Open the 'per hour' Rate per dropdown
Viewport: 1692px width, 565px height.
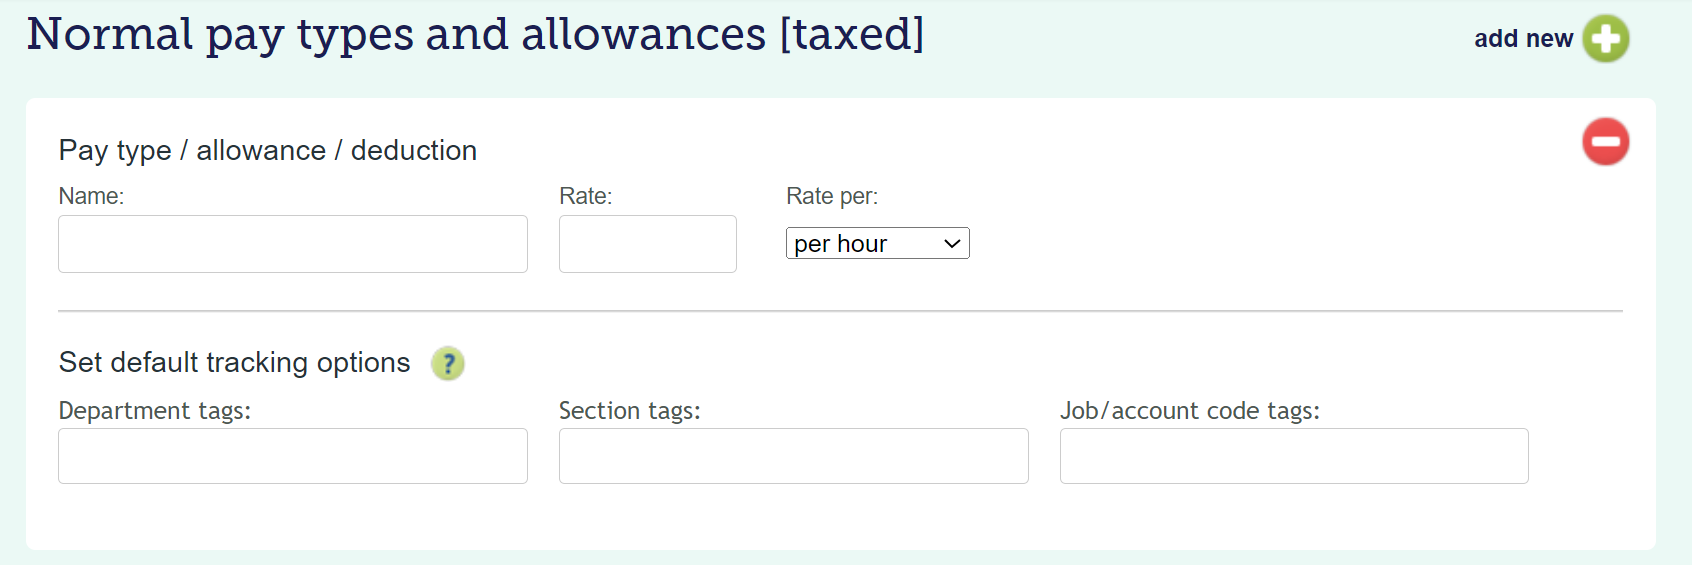866,244
